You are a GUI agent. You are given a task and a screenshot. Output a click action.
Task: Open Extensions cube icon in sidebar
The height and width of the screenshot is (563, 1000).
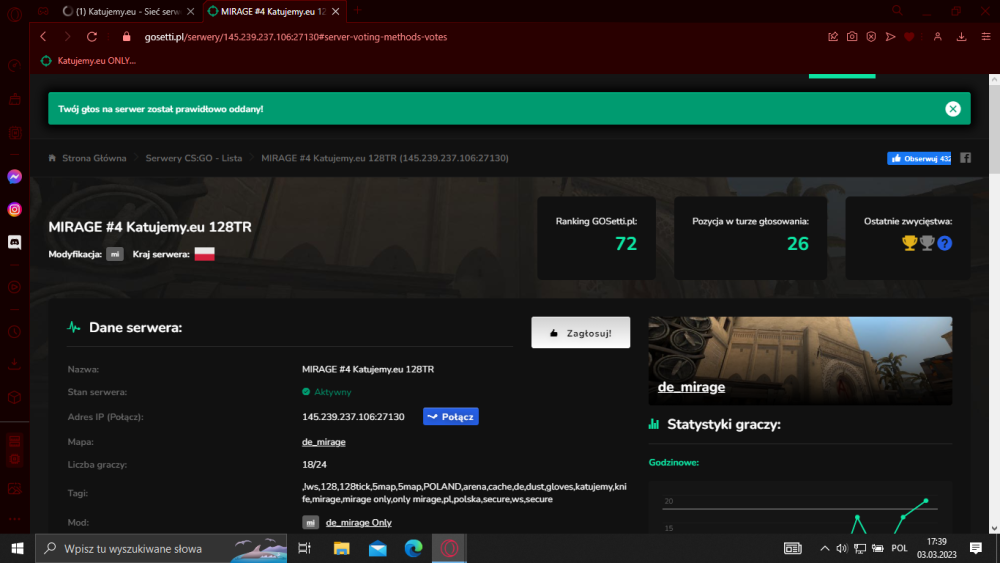coord(14,397)
